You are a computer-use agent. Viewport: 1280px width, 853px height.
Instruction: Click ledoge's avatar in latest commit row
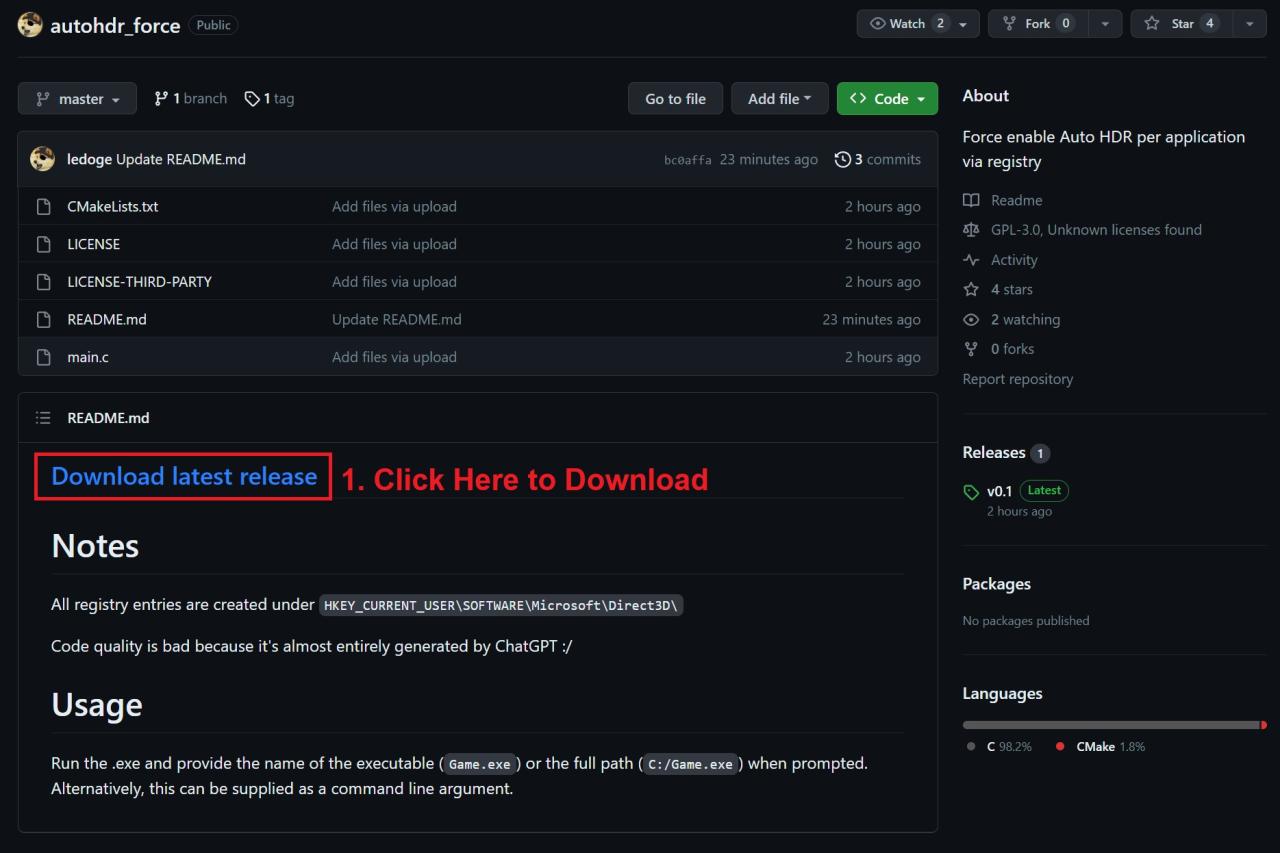(42, 159)
